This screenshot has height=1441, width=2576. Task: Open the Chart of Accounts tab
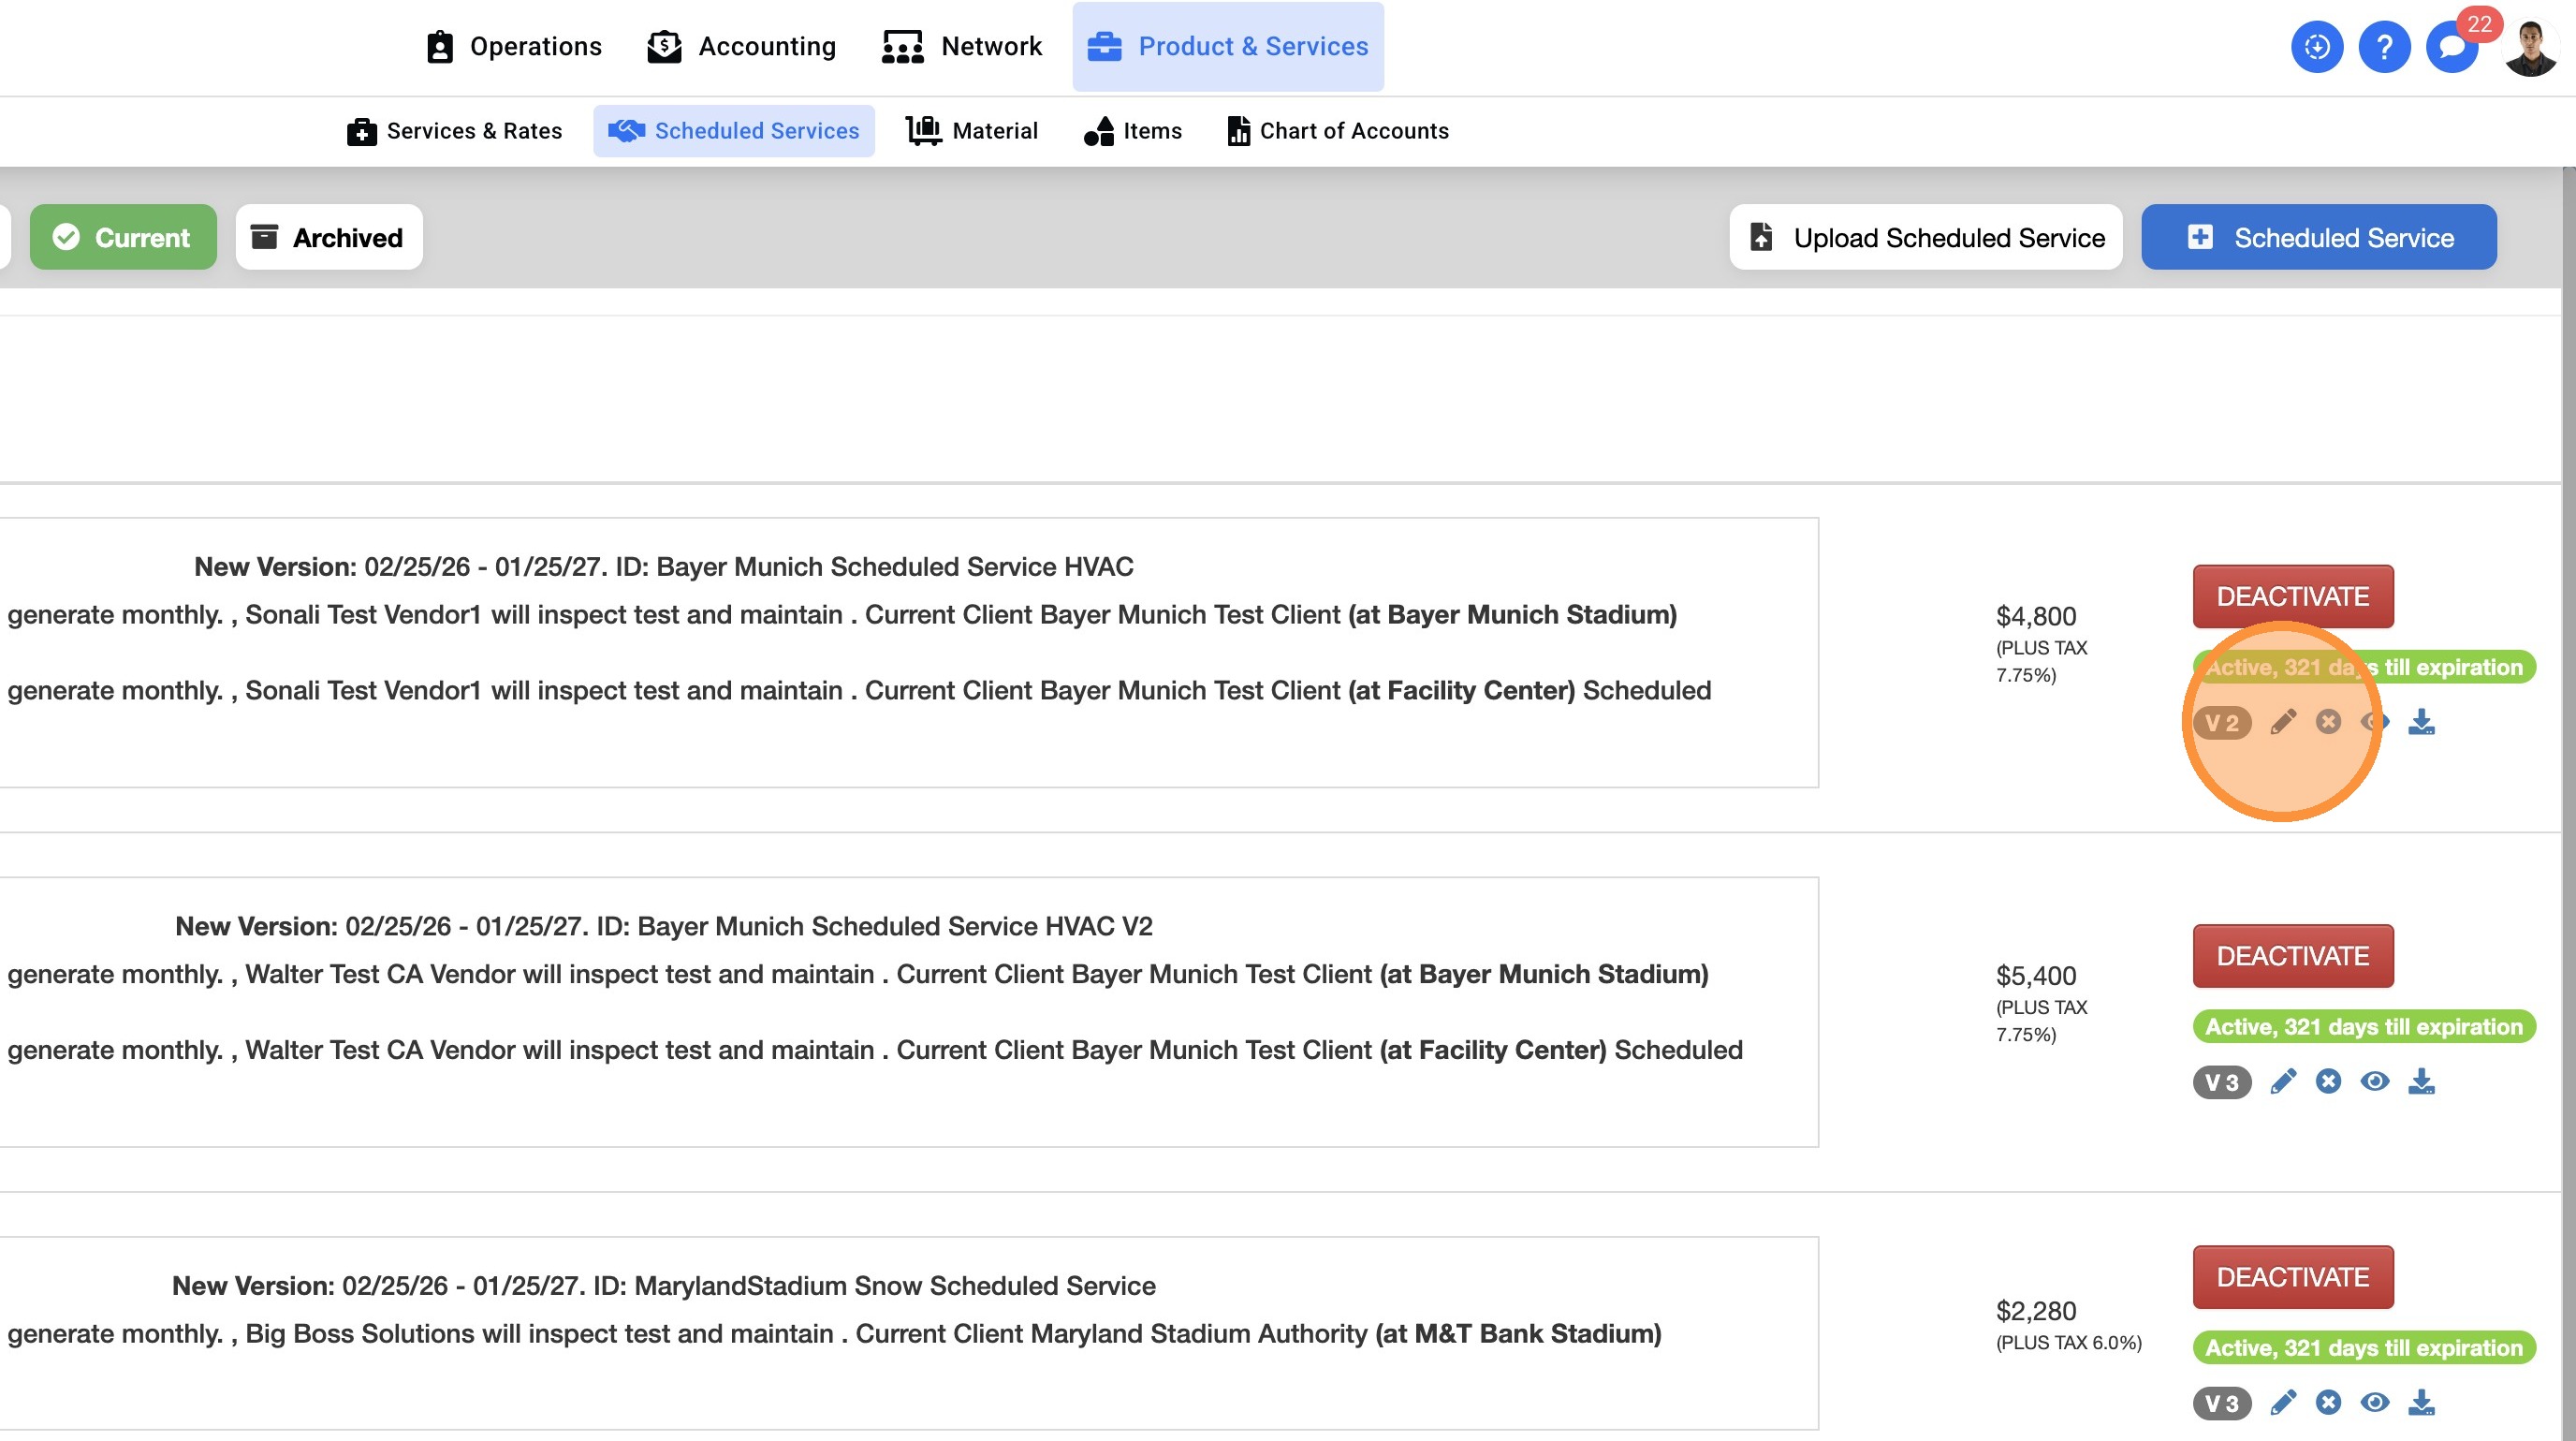coord(1337,131)
